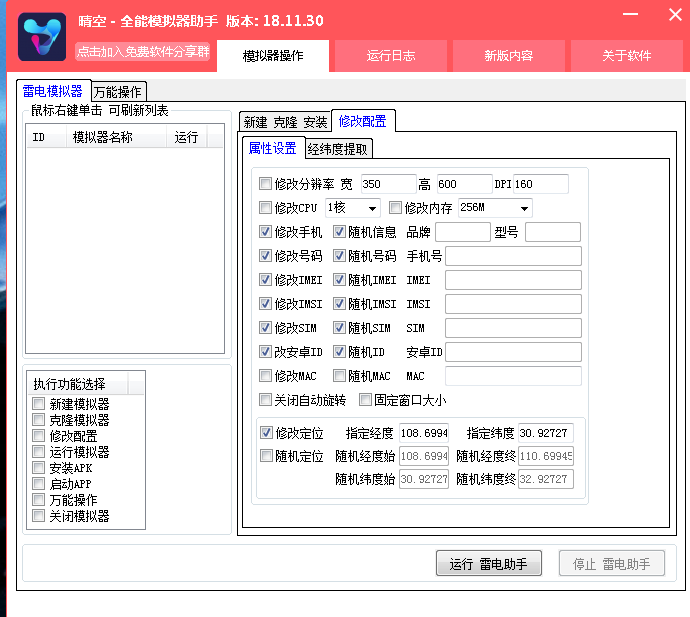Uncheck the 随机IMSI checkbox
Image resolution: width=690 pixels, height=617 pixels.
(x=339, y=303)
